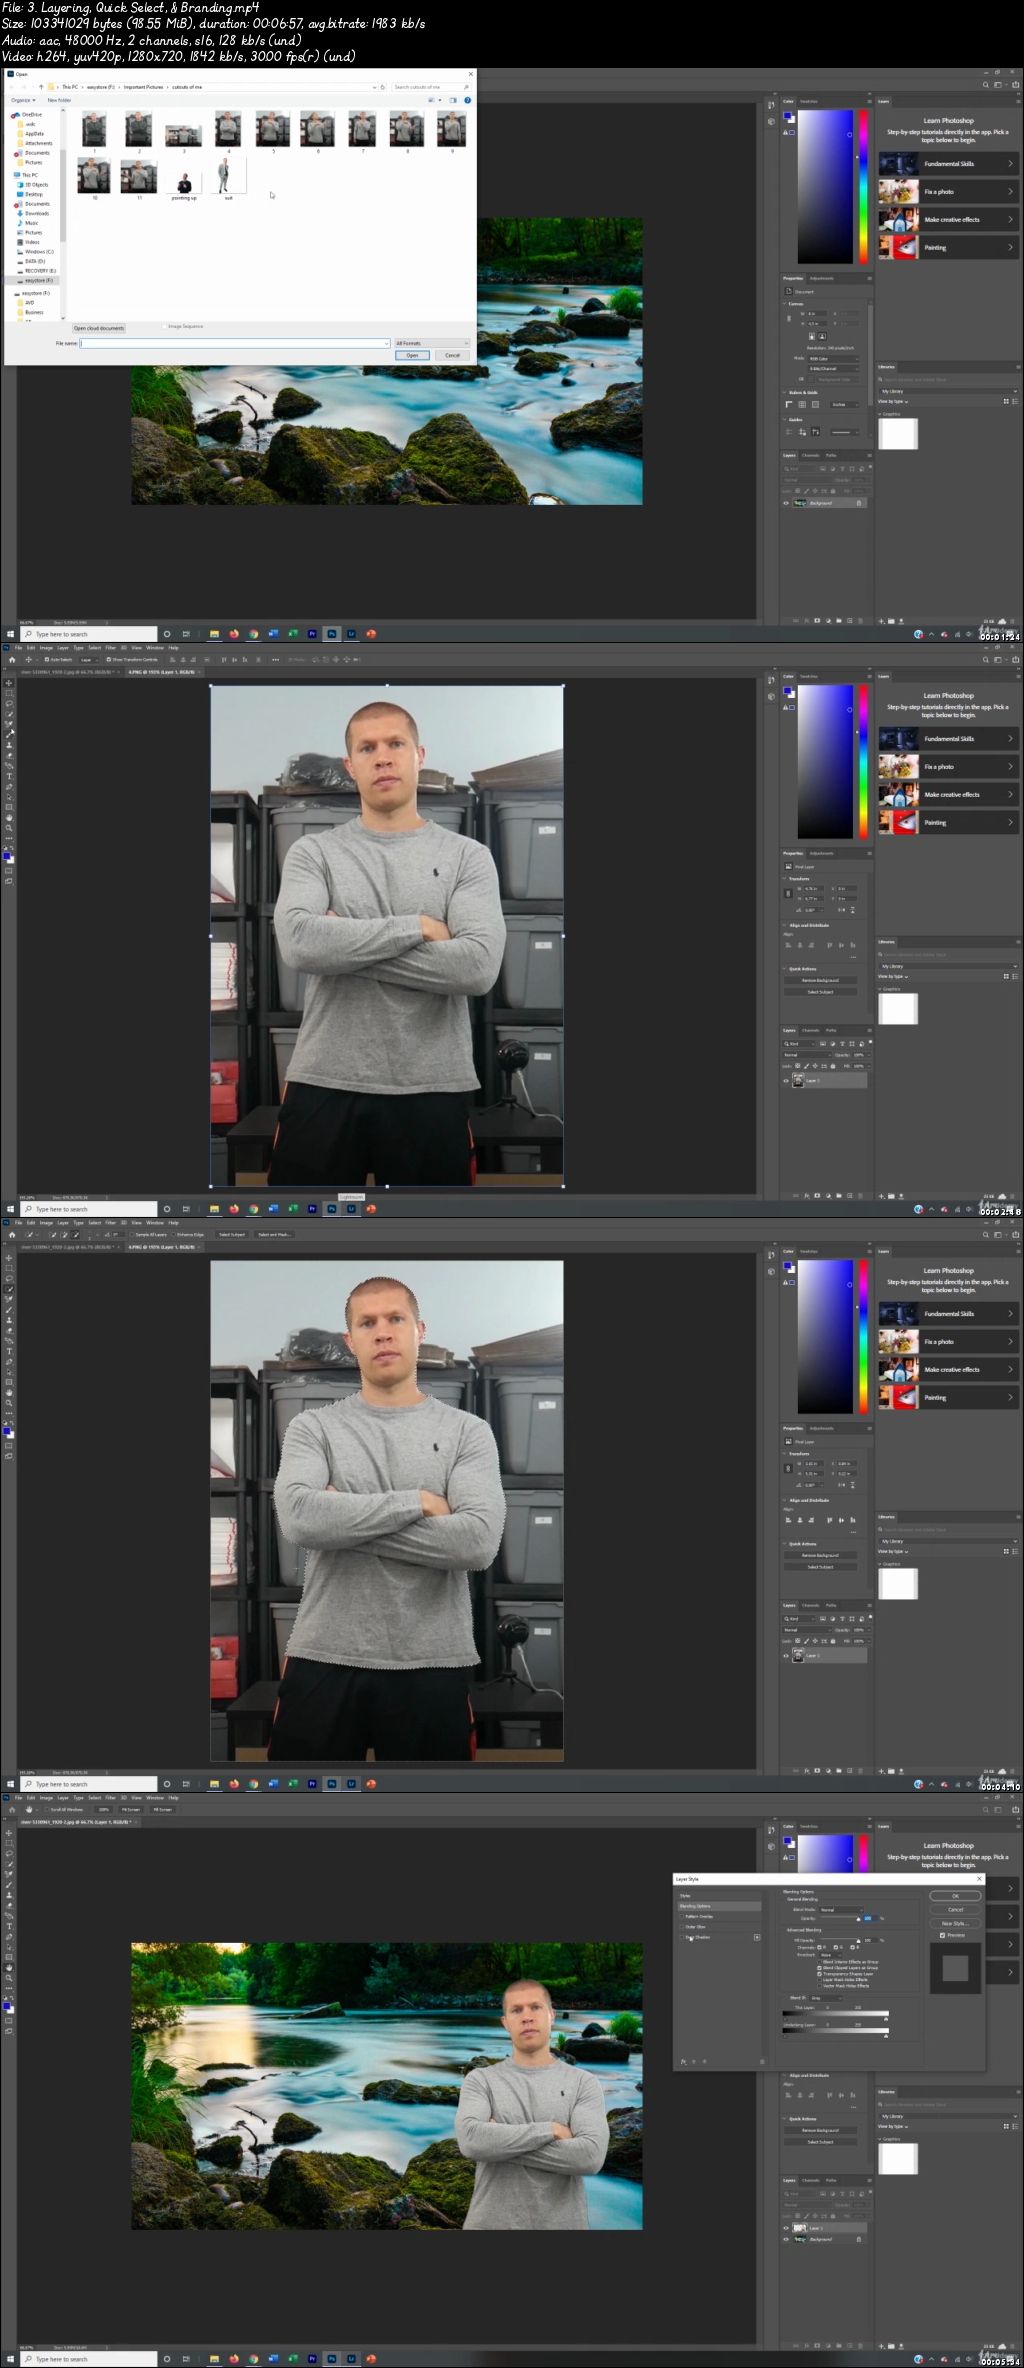Image resolution: width=1024 pixels, height=2368 pixels.
Task: Click Open button in Open dialog
Action: [x=412, y=355]
